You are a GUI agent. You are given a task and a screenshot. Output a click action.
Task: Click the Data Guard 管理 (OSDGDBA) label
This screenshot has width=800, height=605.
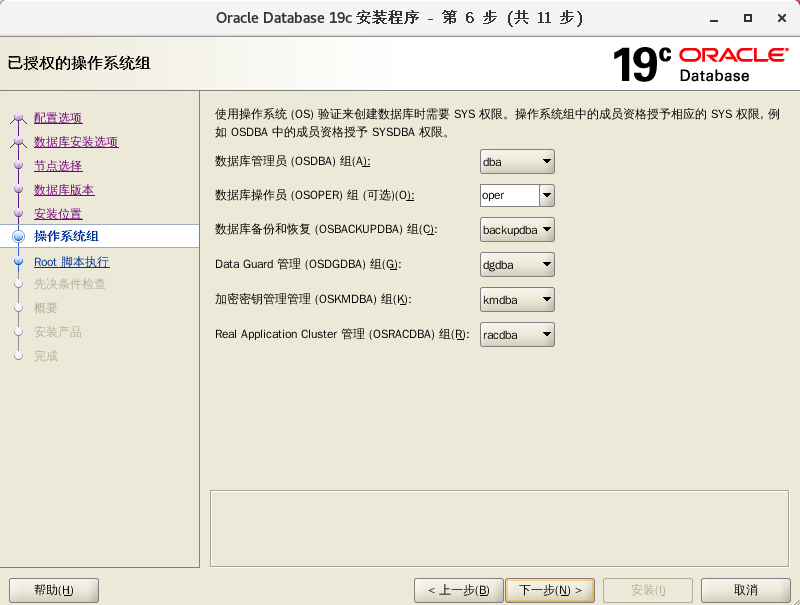pos(308,264)
